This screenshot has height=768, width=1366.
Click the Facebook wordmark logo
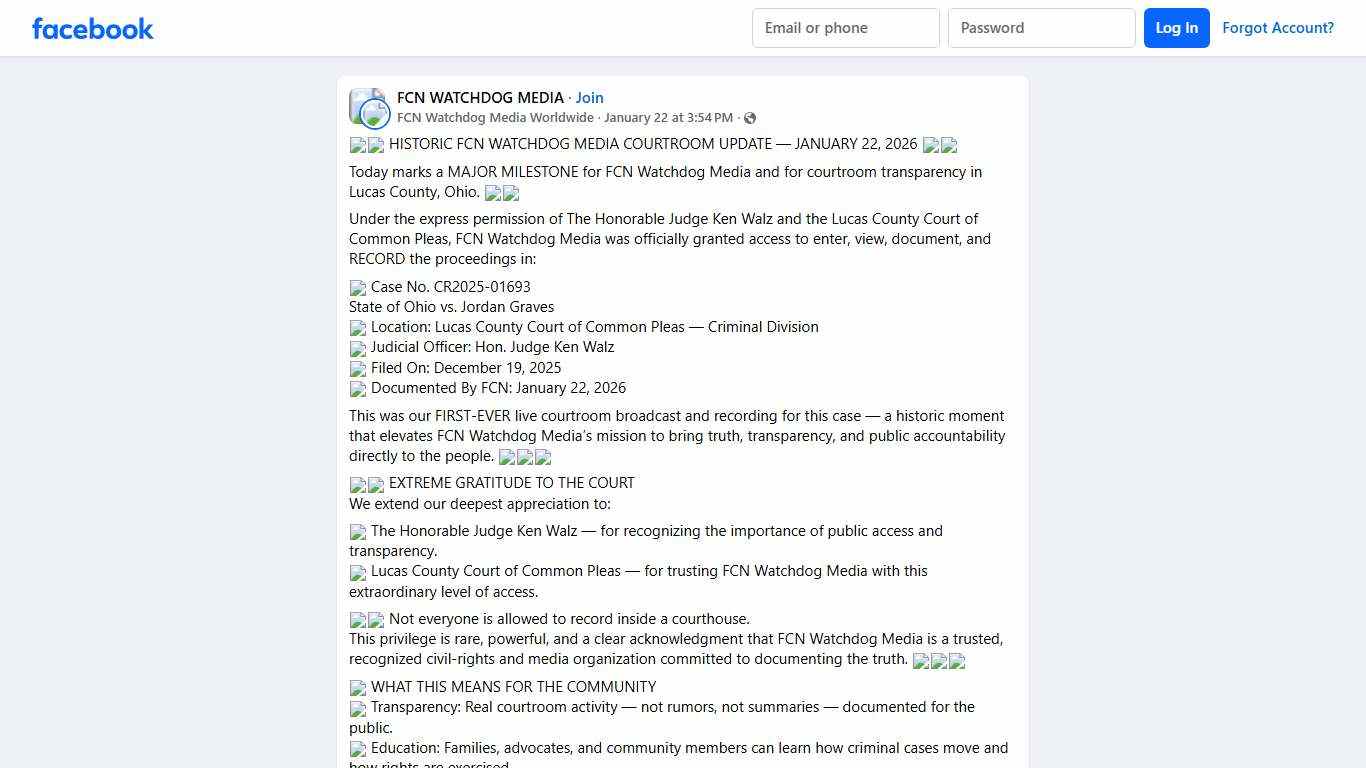pos(92,28)
